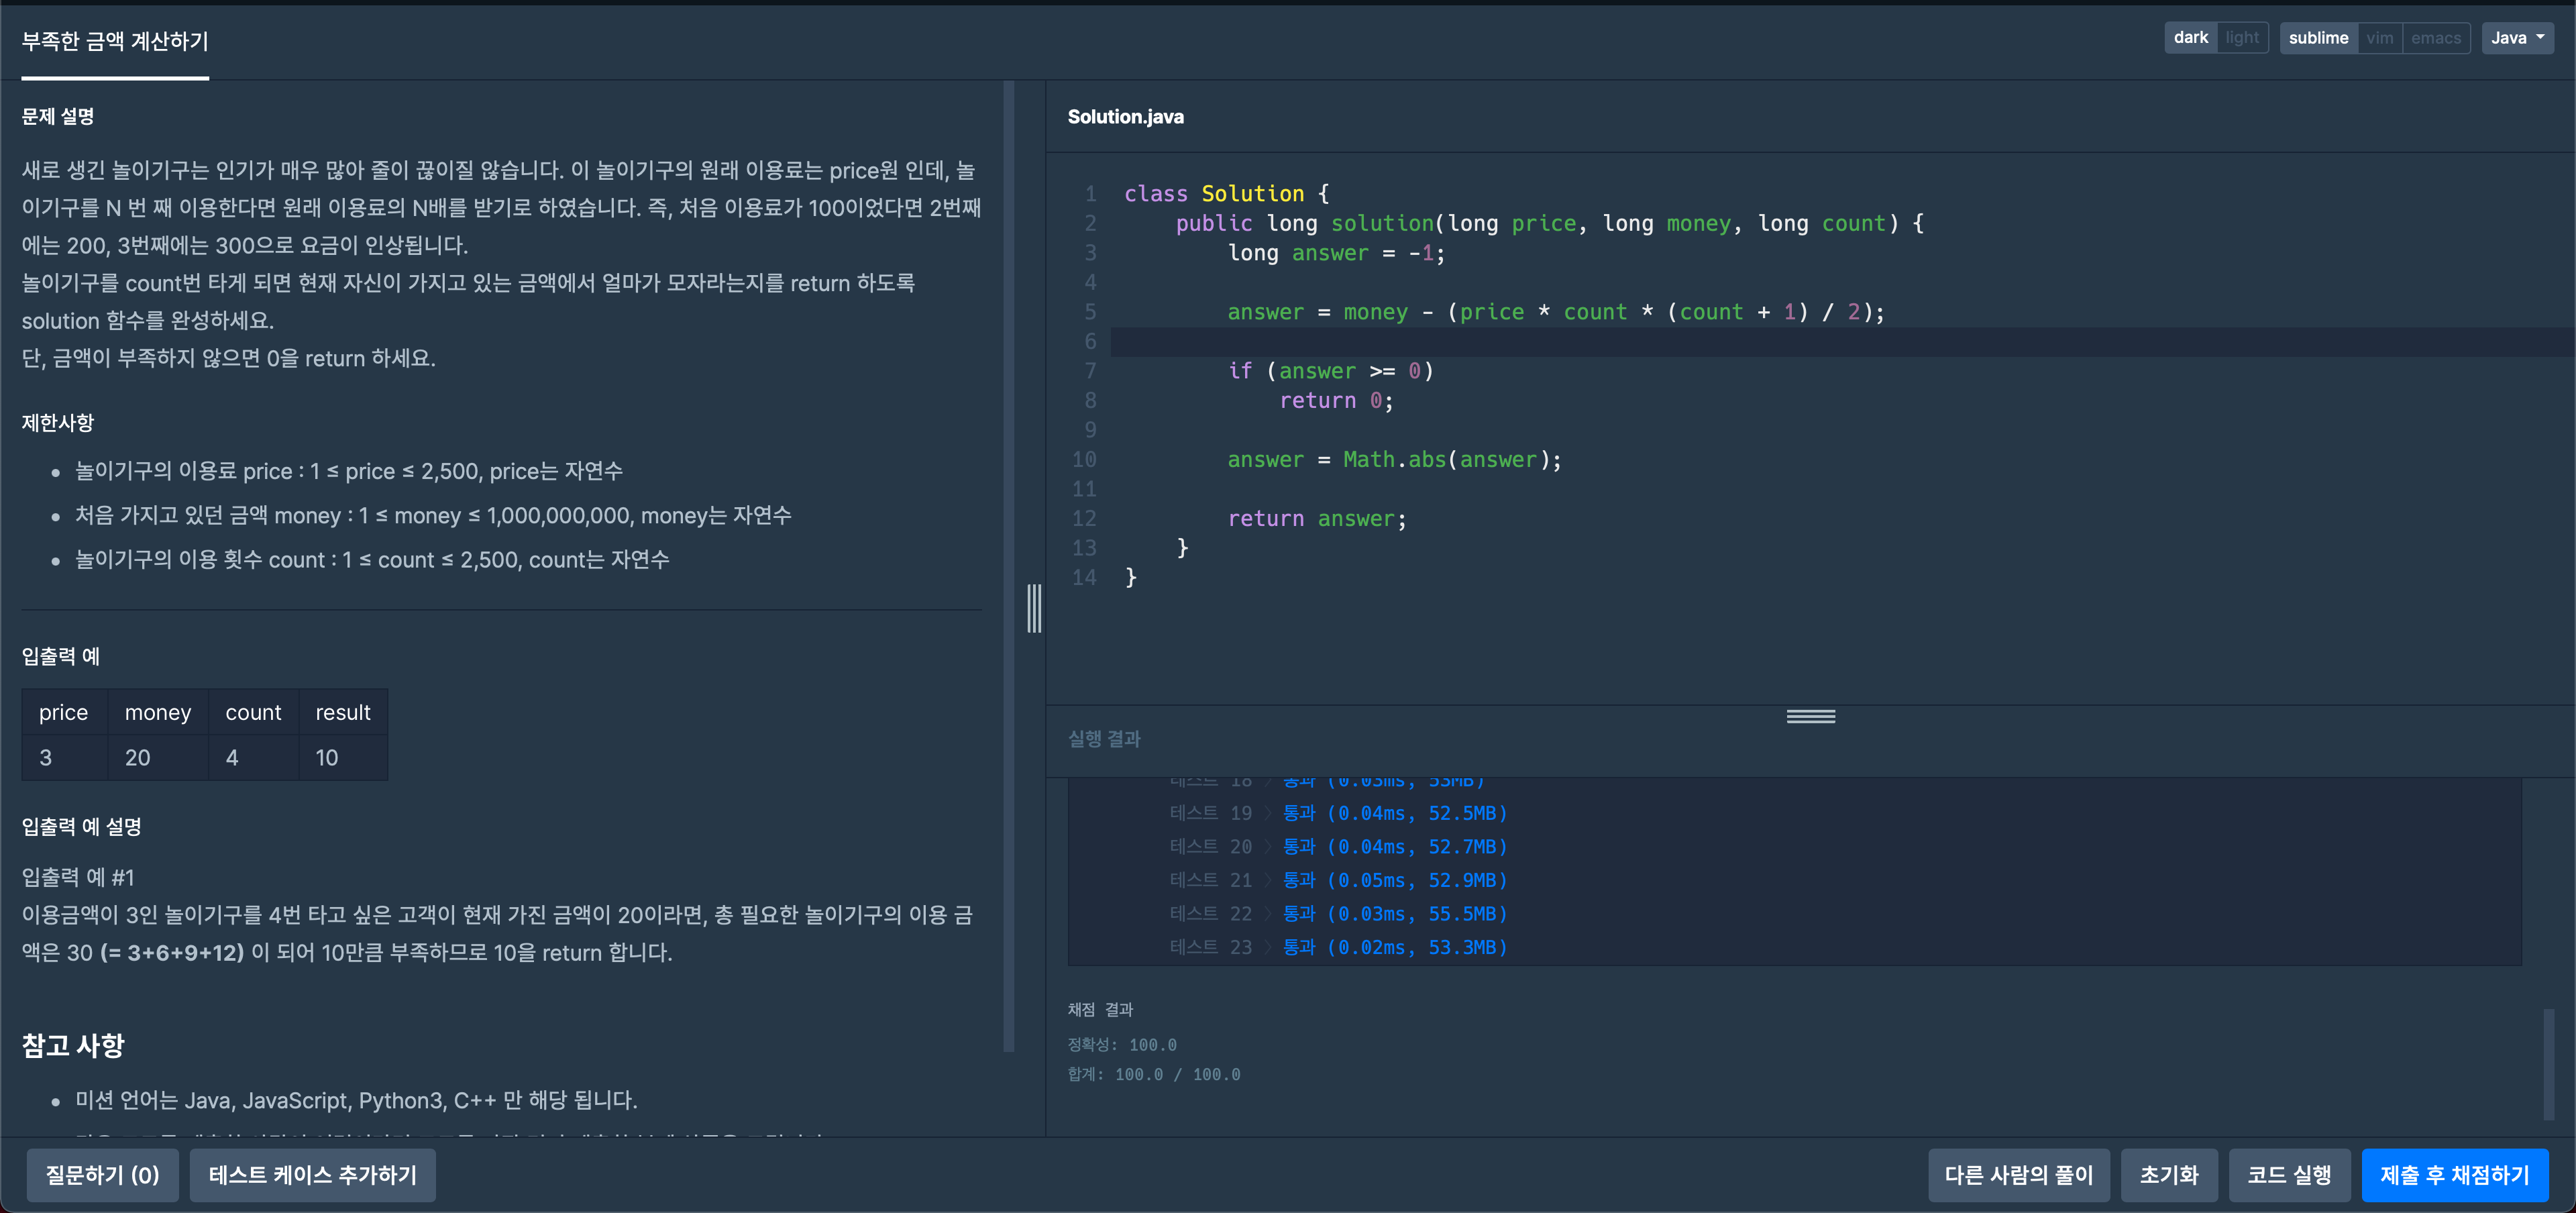Reset code with 초기화 button
Image resolution: width=2576 pixels, height=1213 pixels.
click(x=2168, y=1175)
